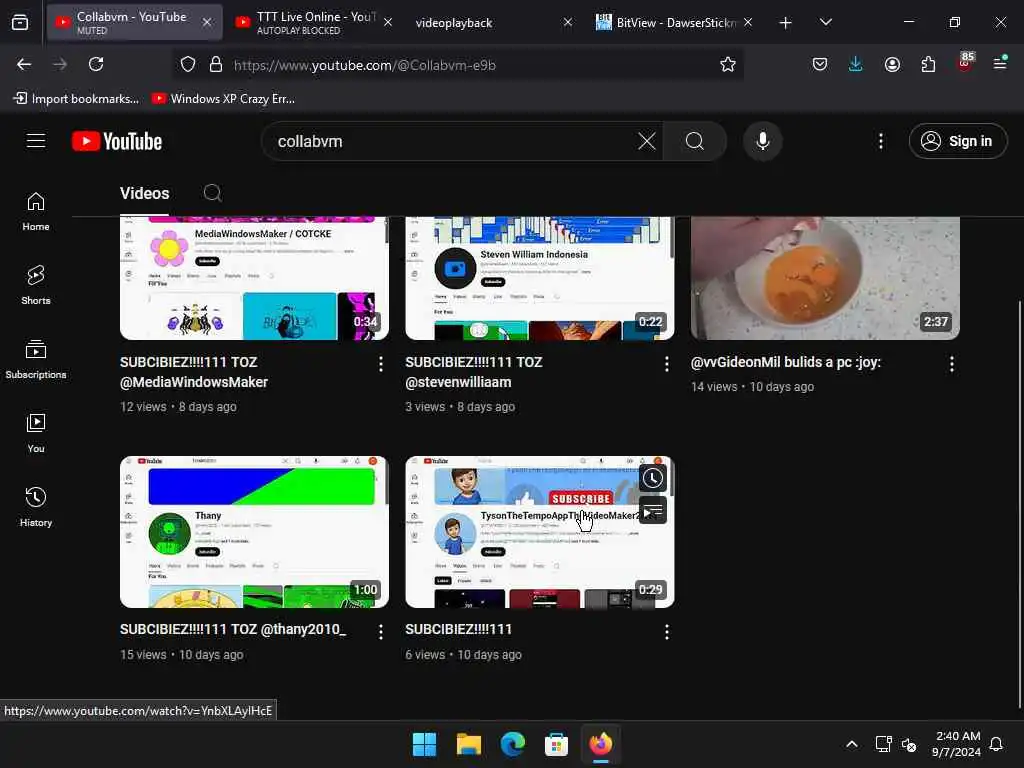Open History in the sidebar
Viewport: 1024px width, 768px height.
pyautogui.click(x=36, y=507)
